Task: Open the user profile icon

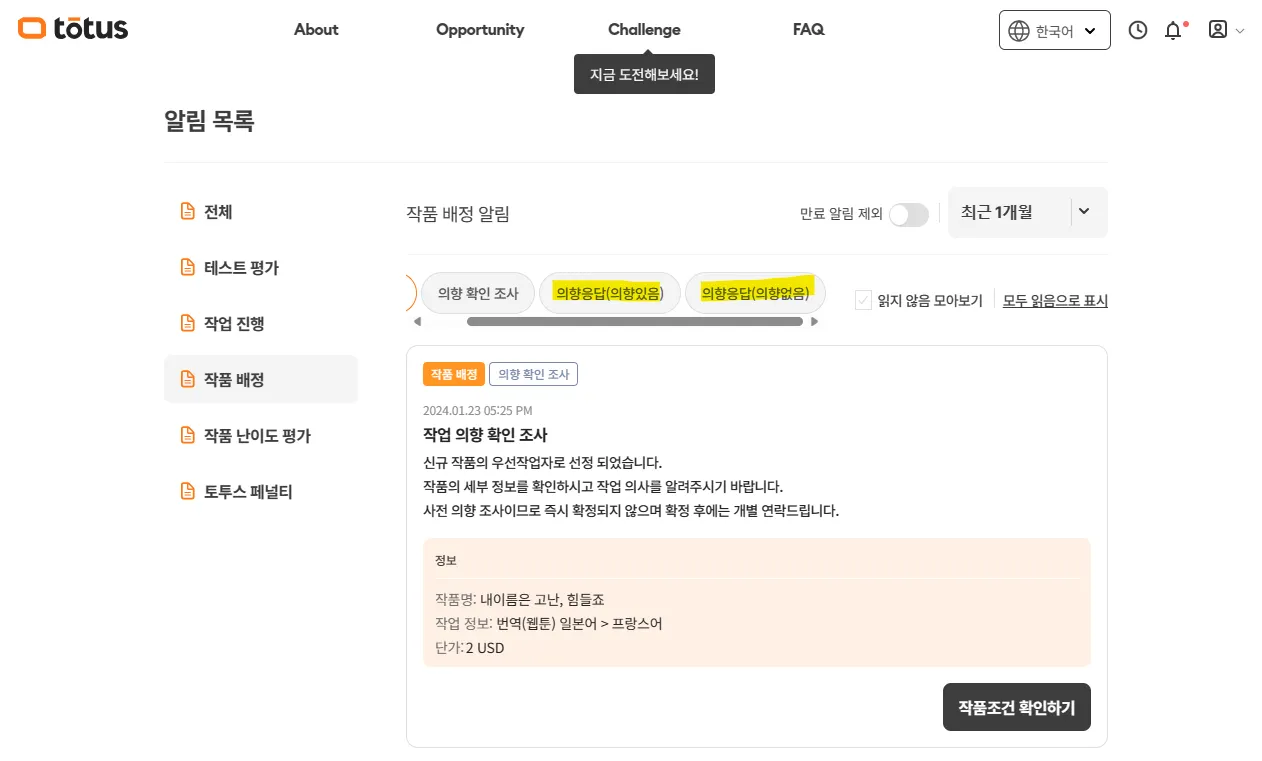Action: [x=1218, y=30]
